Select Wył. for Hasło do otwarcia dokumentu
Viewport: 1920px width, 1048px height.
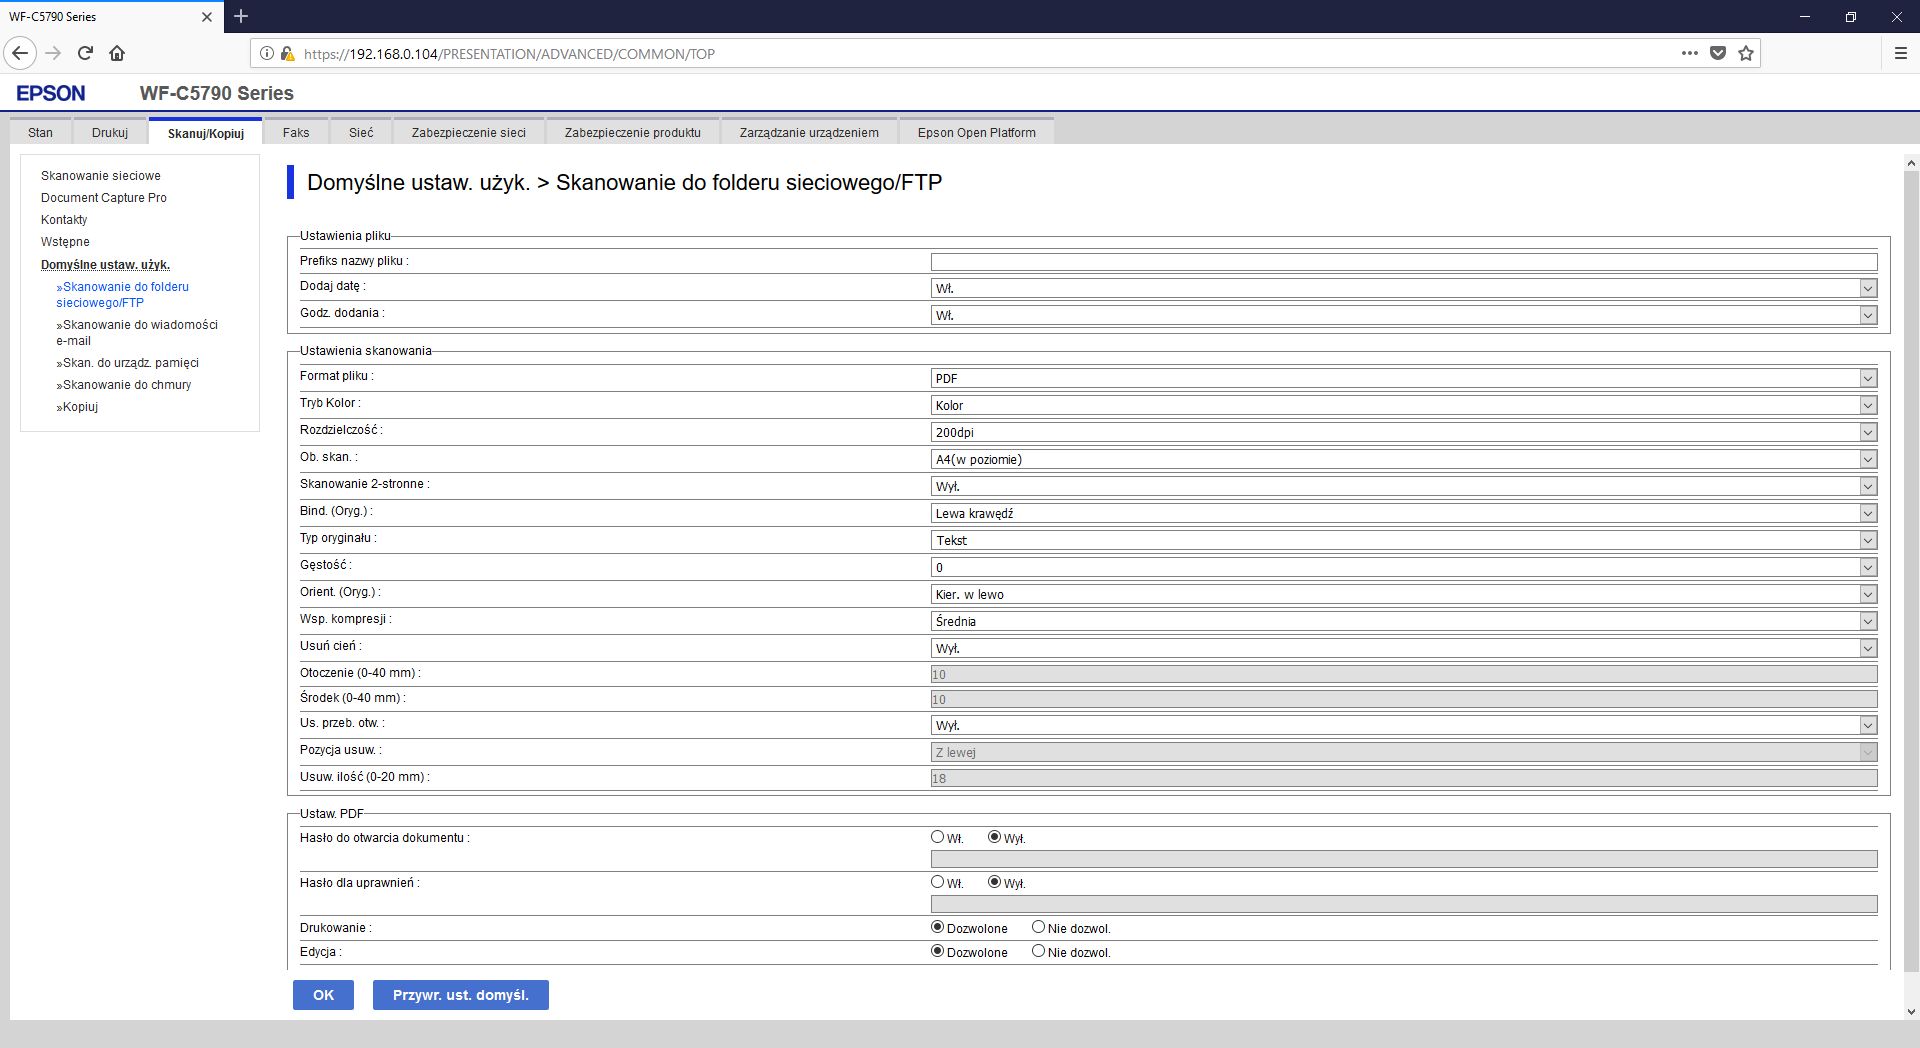[994, 837]
